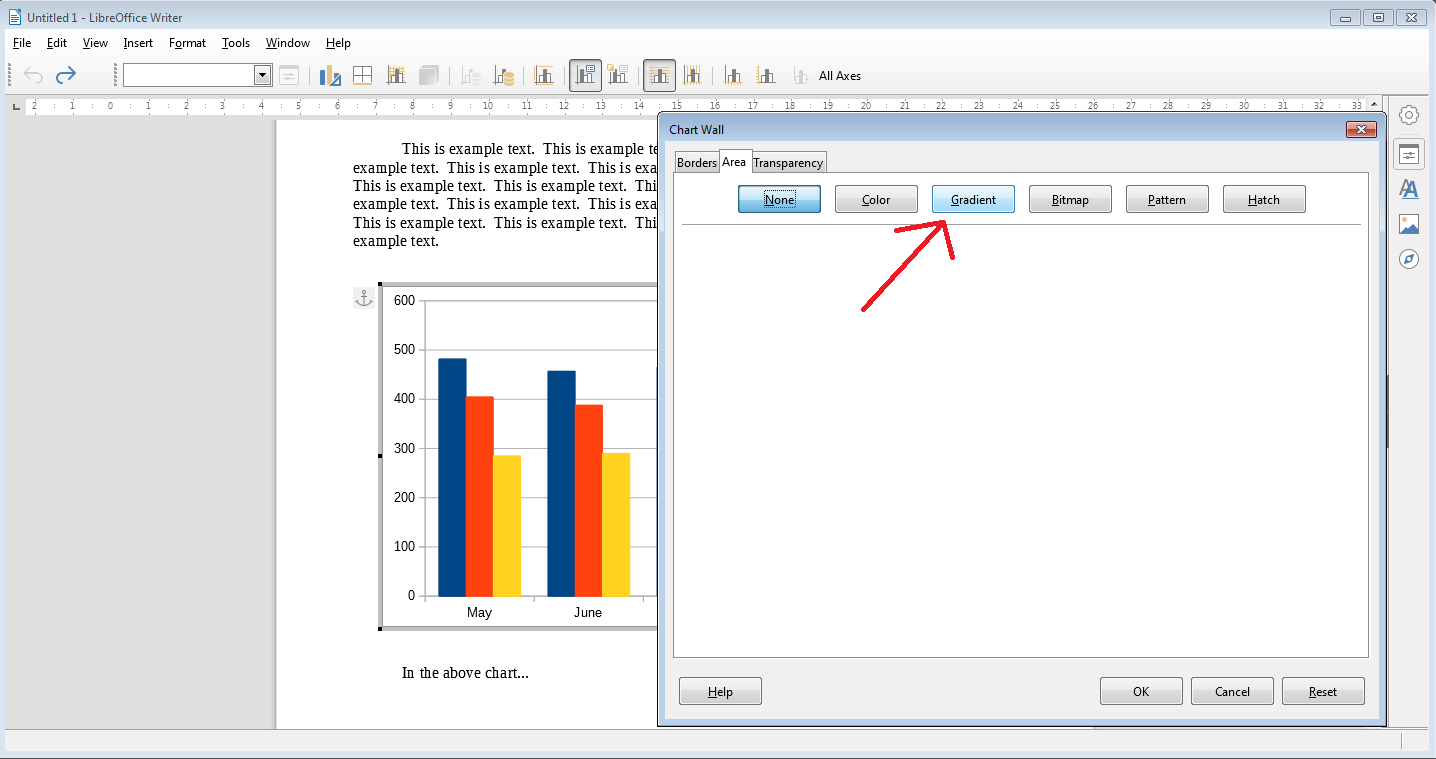Screen dimensions: 1436x759
Task: Click the Chart Wall toolbar icon
Action: [396, 75]
